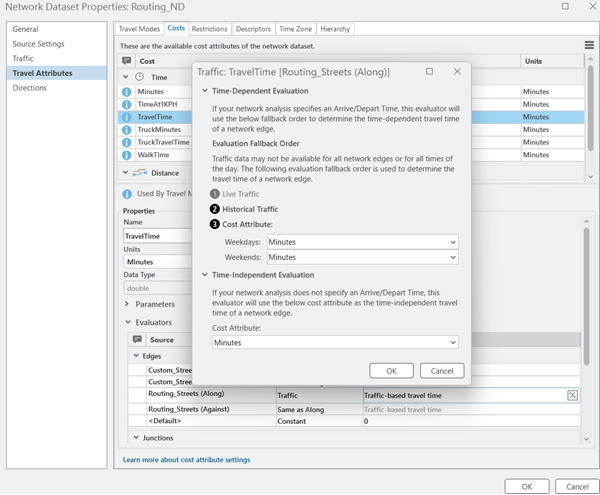600x495 pixels.
Task: Click the scroll-down arrow of cost list
Action: tap(590, 177)
